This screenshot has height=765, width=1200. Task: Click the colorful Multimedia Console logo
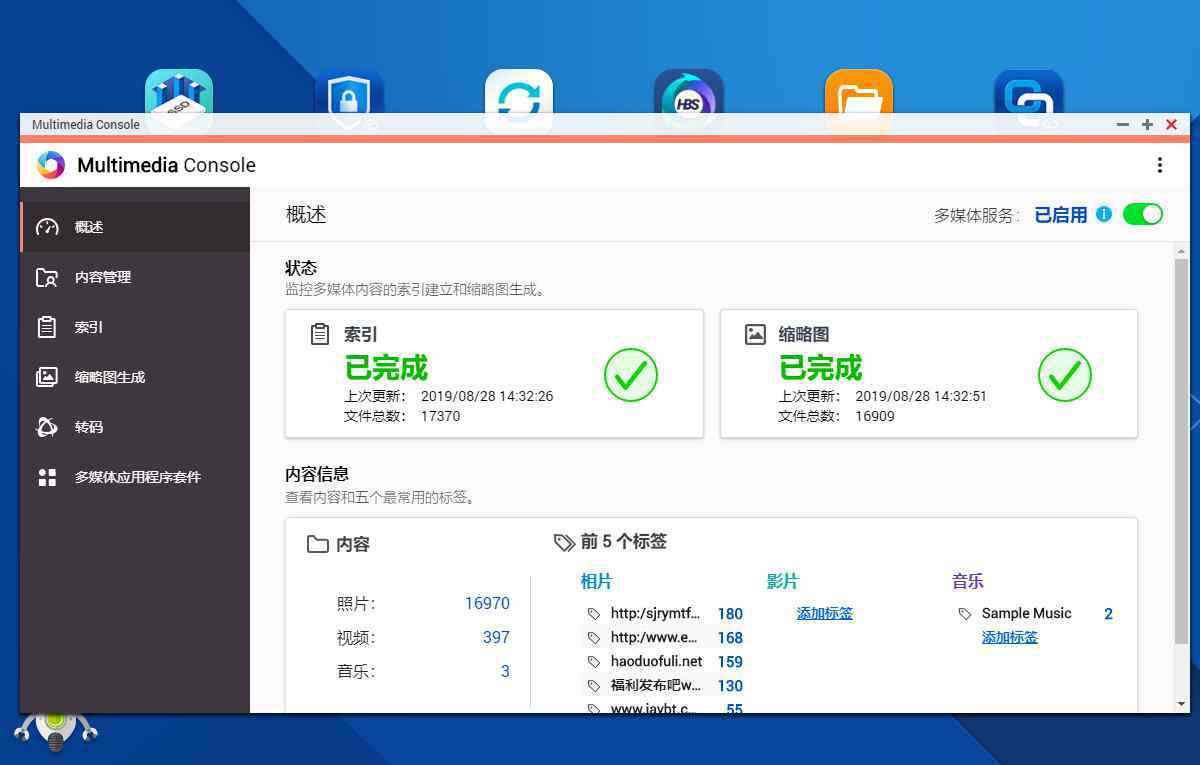coord(50,165)
